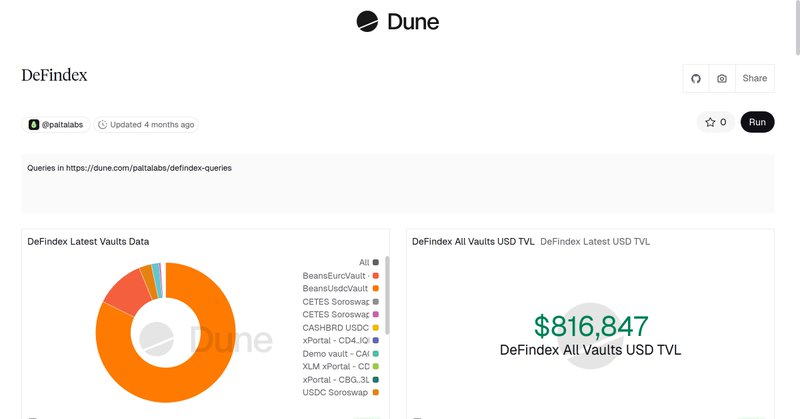Click the legend list scrollbar

387,295
